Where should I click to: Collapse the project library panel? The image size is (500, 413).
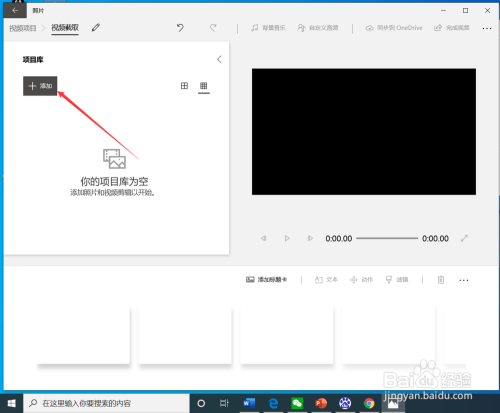coord(219,59)
